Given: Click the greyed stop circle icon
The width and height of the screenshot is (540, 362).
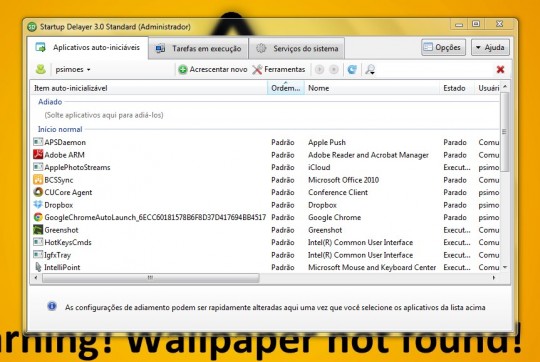Looking at the screenshot, I should tap(333, 70).
